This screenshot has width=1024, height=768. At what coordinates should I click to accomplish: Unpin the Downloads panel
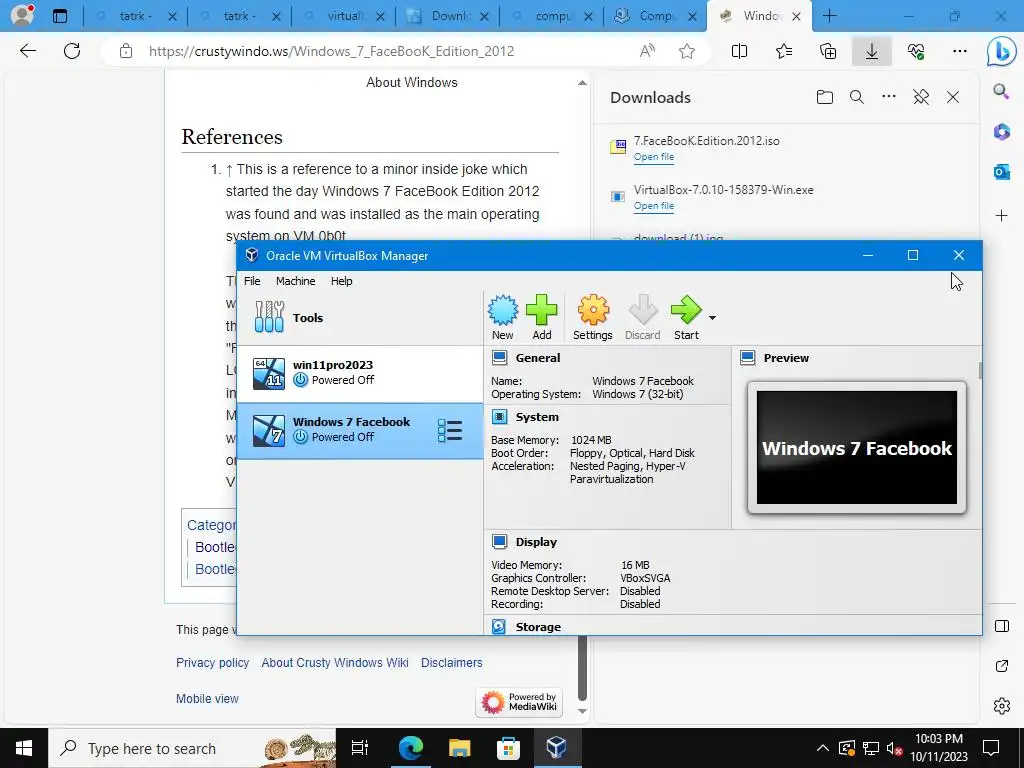(x=921, y=97)
